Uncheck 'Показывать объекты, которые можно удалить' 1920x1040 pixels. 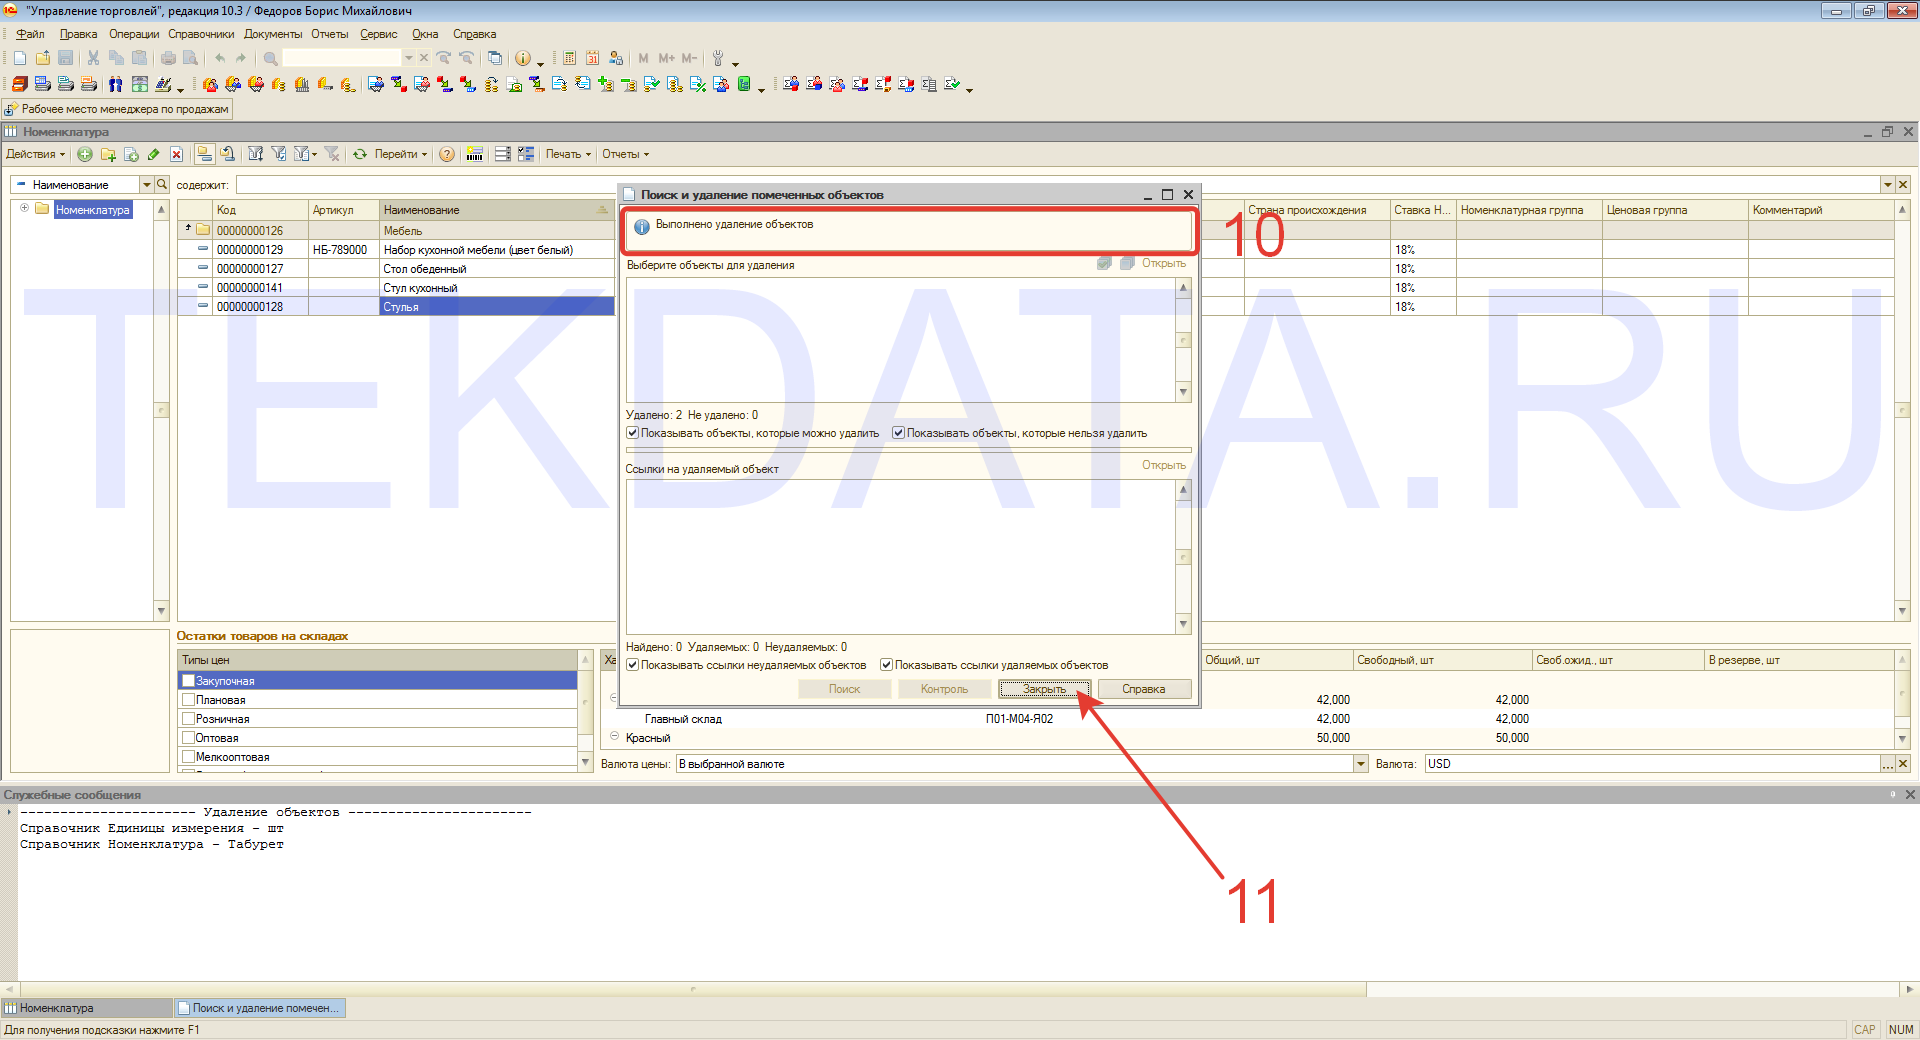(632, 433)
